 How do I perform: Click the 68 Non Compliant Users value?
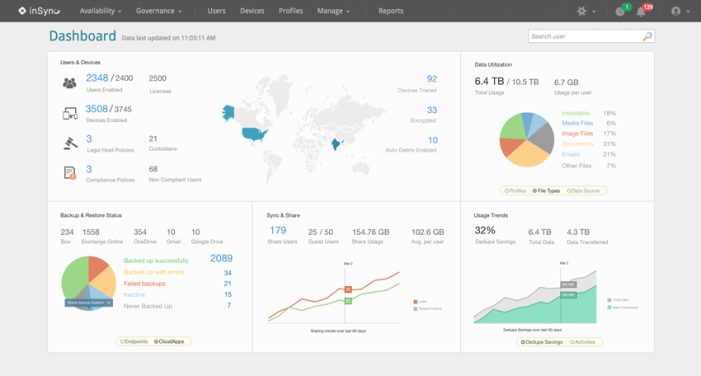tap(153, 169)
